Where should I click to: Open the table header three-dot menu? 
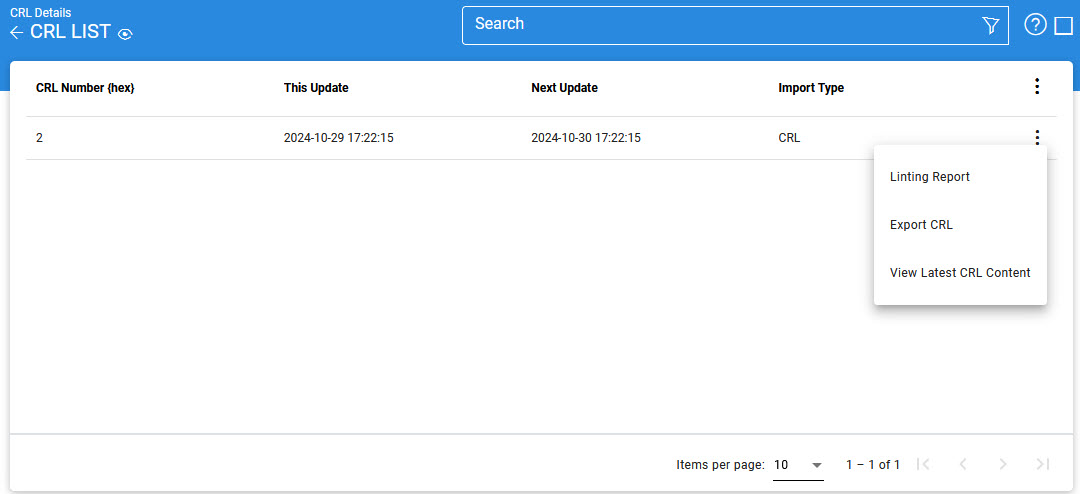click(1037, 87)
